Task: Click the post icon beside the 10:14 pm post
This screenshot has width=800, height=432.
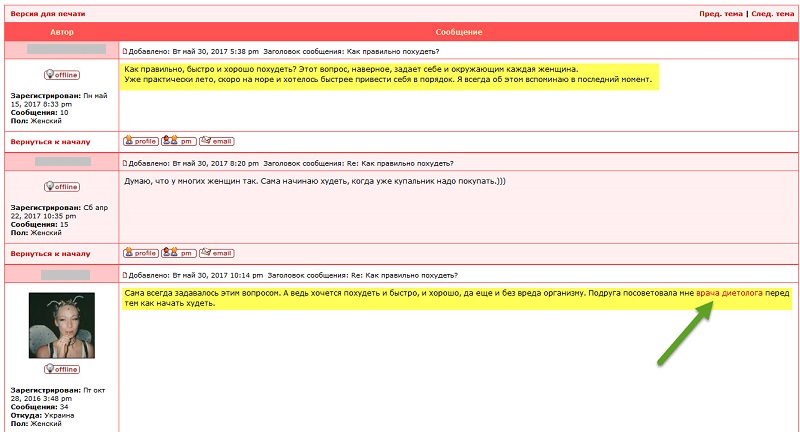Action: pos(125,275)
